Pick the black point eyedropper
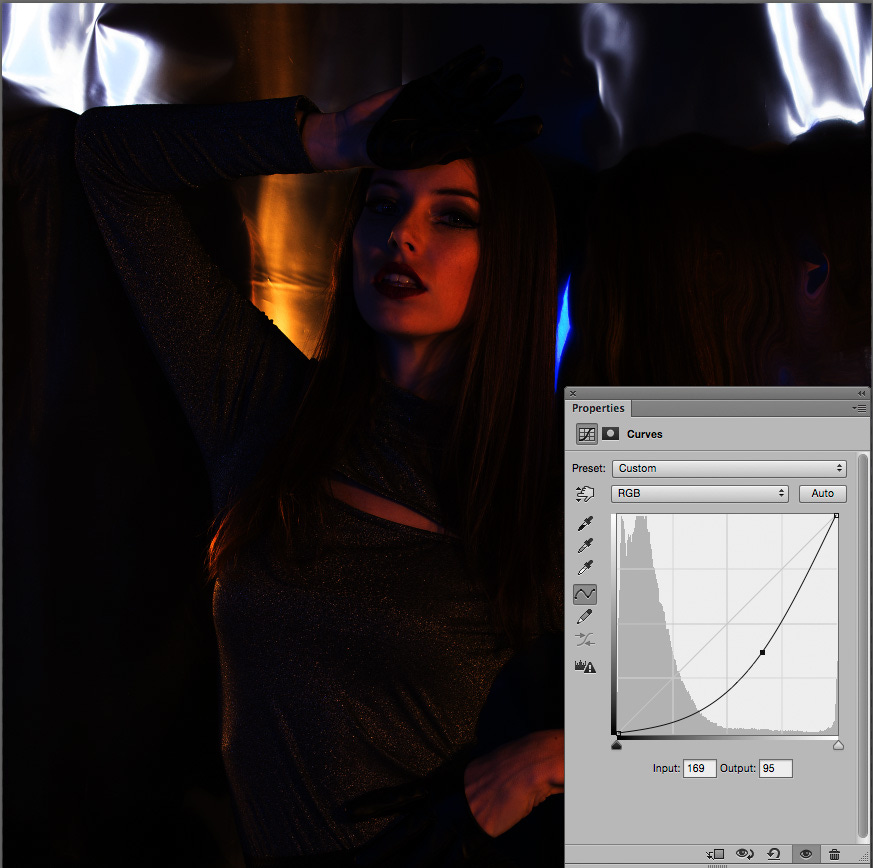This screenshot has width=873, height=868. tap(585, 523)
